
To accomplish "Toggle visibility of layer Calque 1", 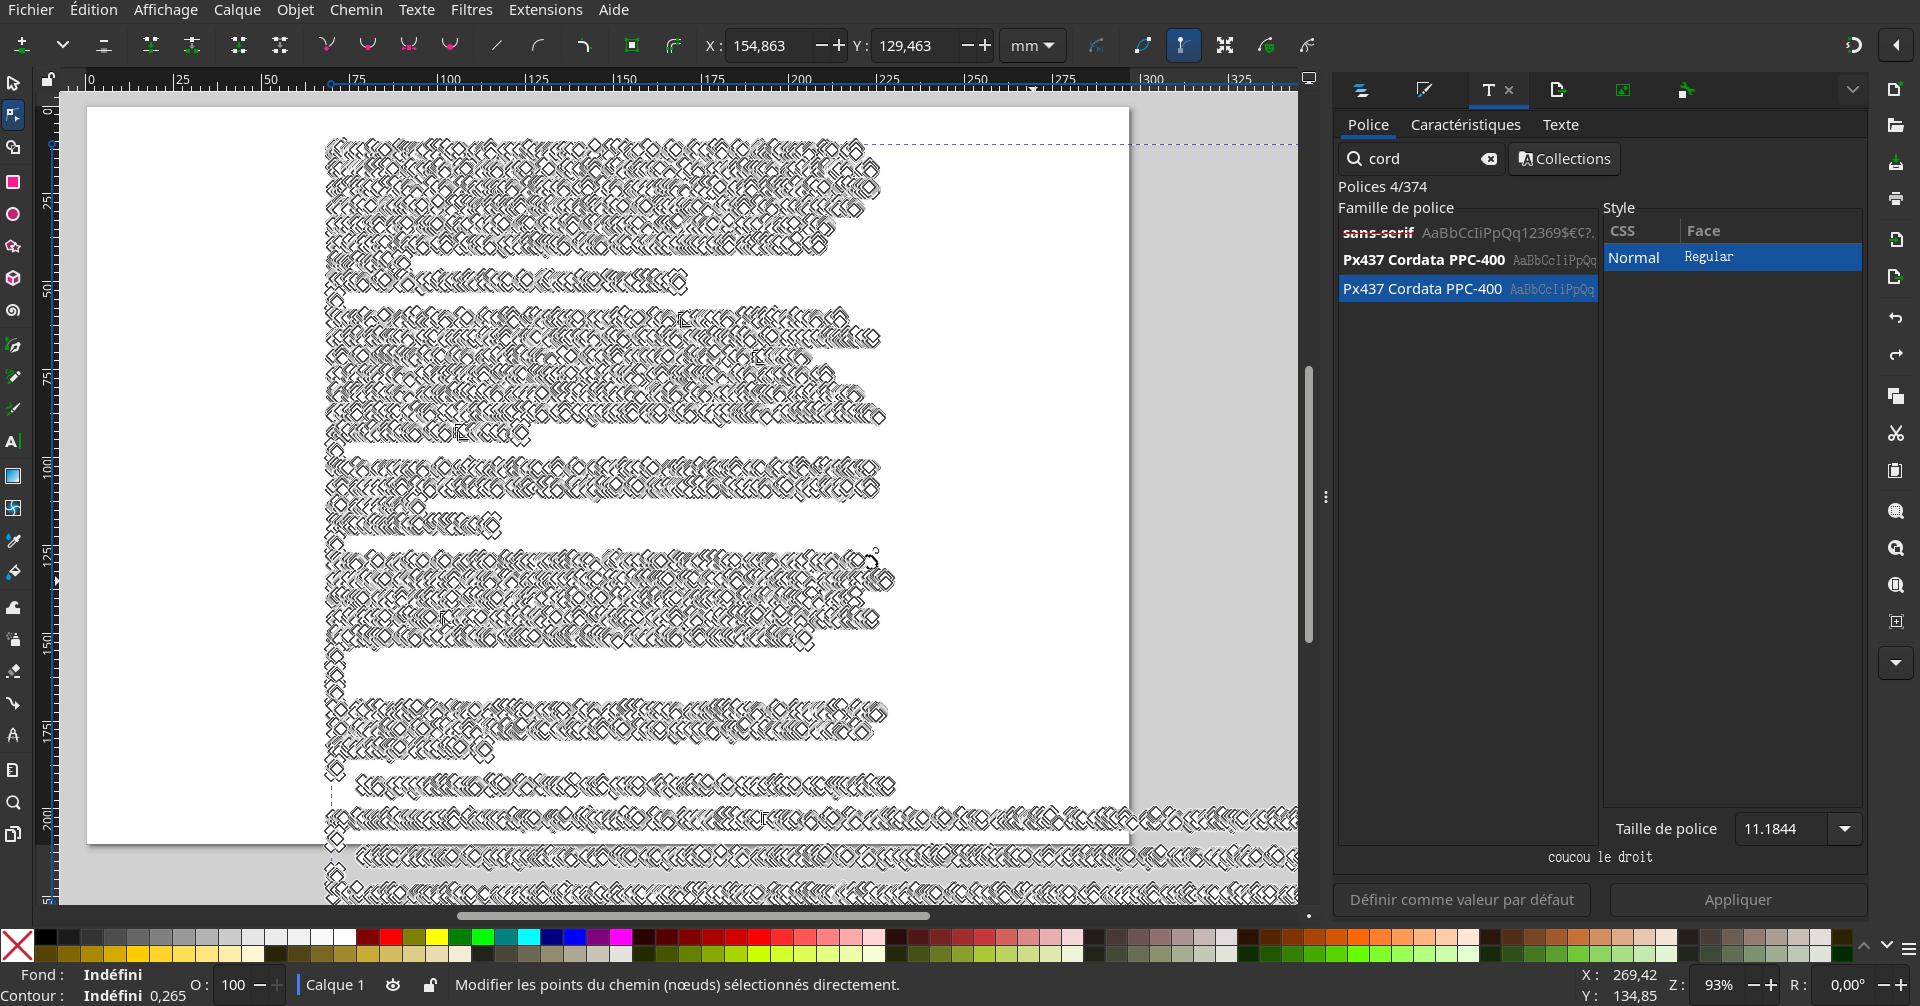I will coord(393,985).
